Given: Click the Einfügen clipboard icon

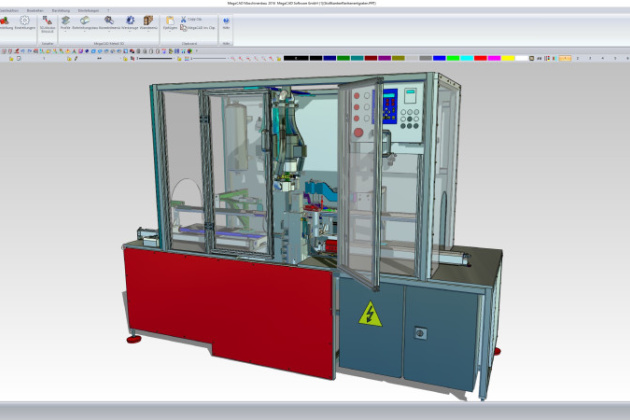Looking at the screenshot, I should (171, 21).
